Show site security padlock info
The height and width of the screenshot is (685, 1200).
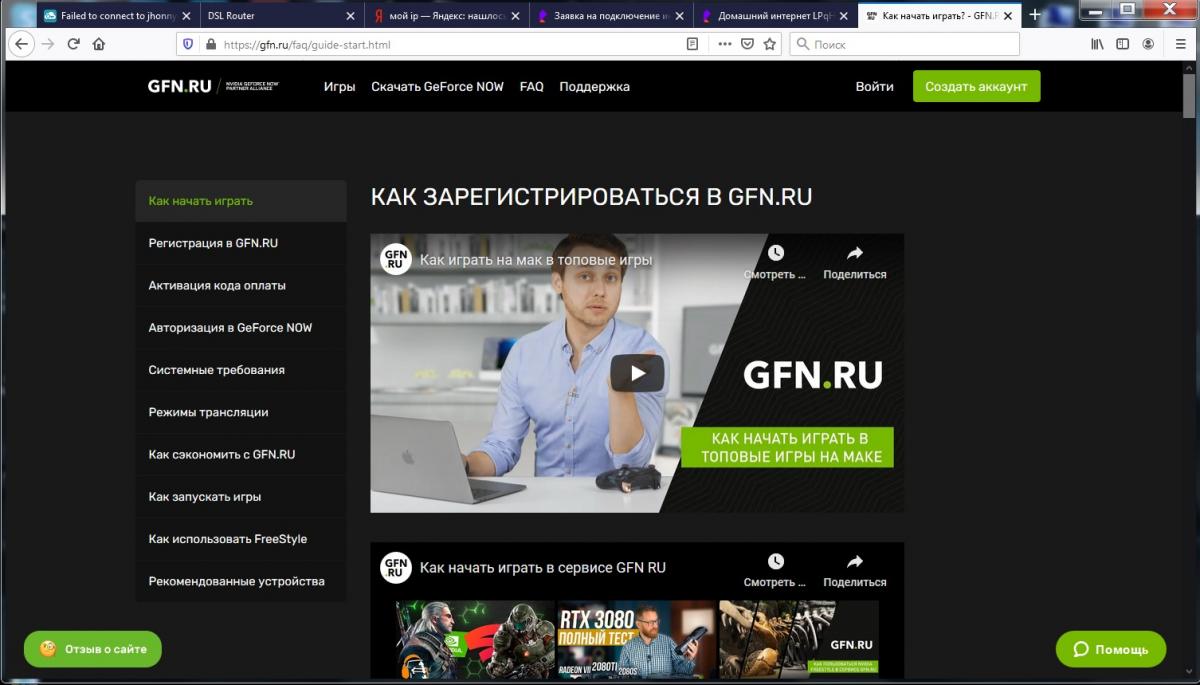[x=210, y=44]
